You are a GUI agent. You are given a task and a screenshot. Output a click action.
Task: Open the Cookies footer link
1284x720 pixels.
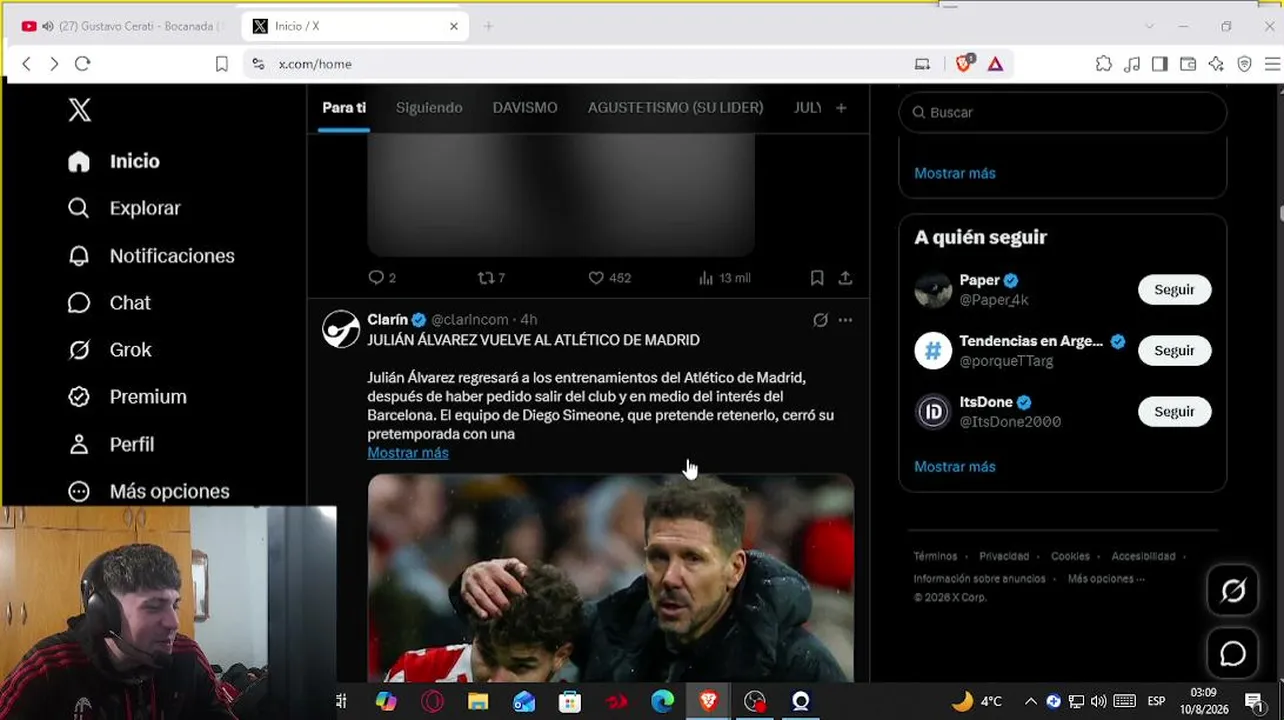point(1070,556)
